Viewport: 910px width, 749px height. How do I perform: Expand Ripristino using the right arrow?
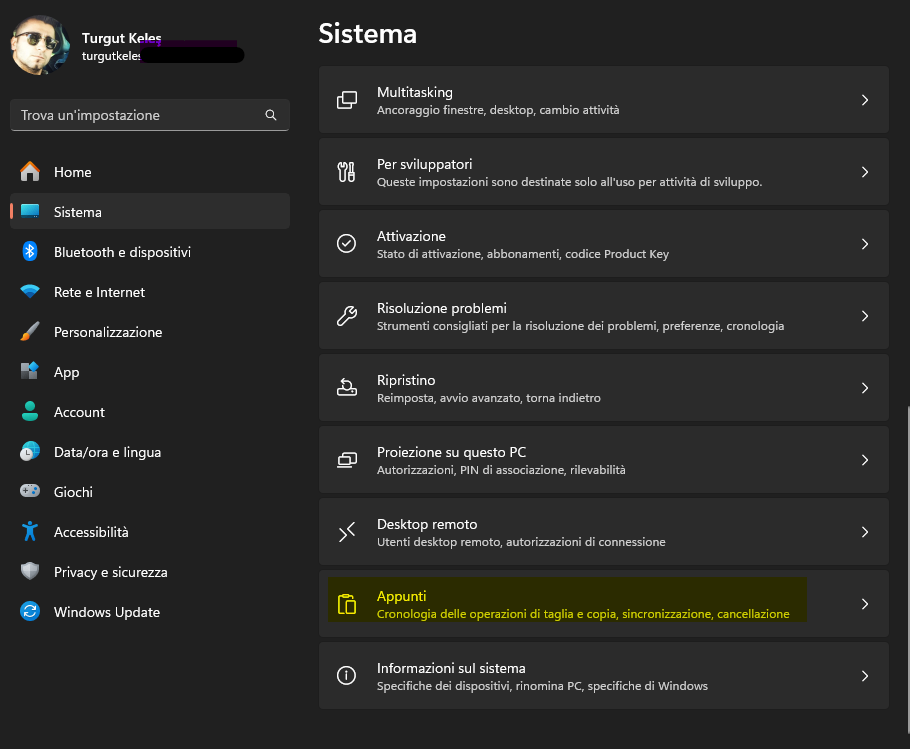point(865,388)
